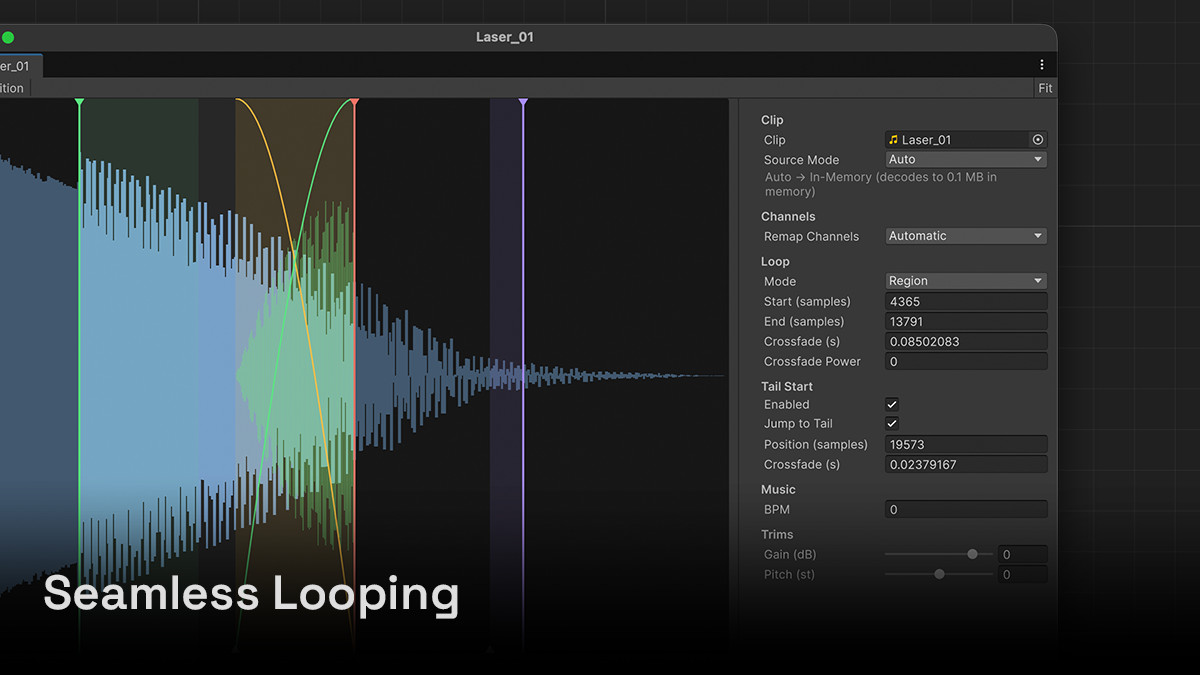
Task: Click the Clip section header
Action: coord(772,120)
